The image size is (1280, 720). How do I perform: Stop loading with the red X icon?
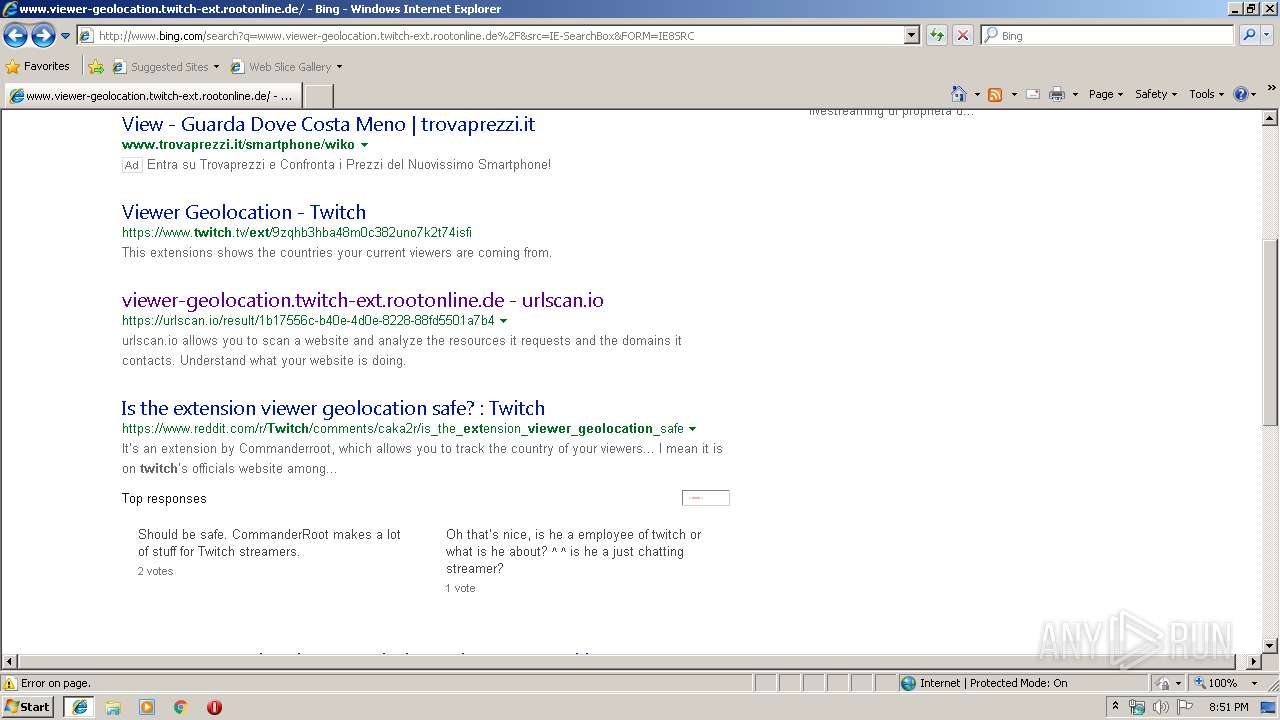963,36
